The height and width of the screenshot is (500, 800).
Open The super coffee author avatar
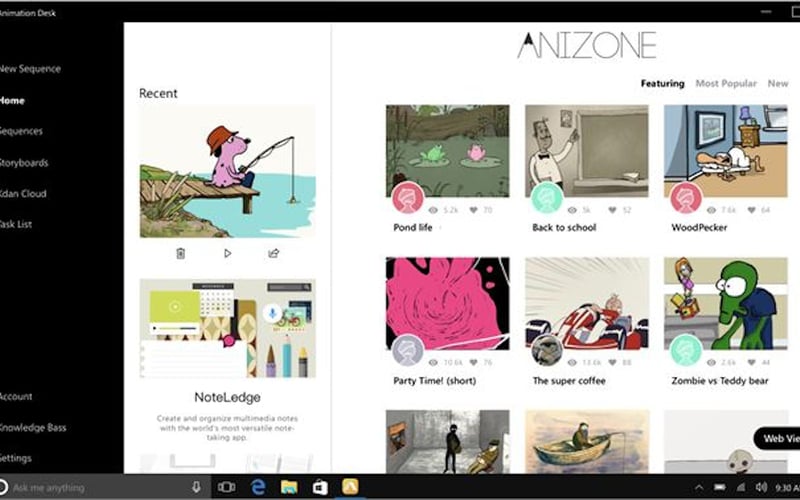547,351
